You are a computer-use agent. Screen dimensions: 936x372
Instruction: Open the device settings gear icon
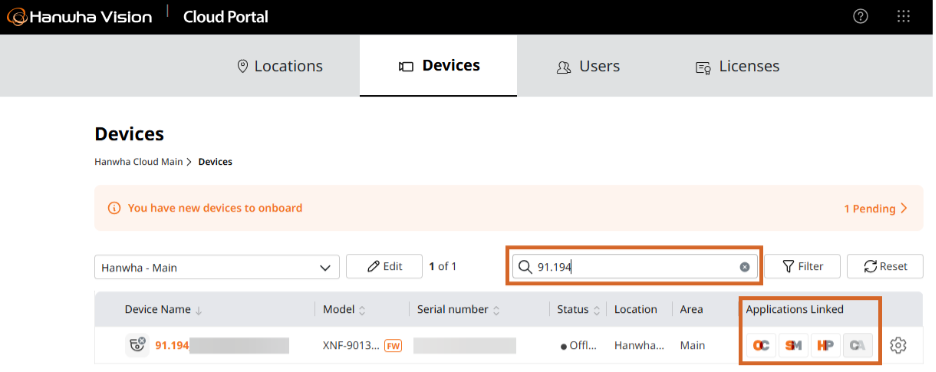click(898, 345)
